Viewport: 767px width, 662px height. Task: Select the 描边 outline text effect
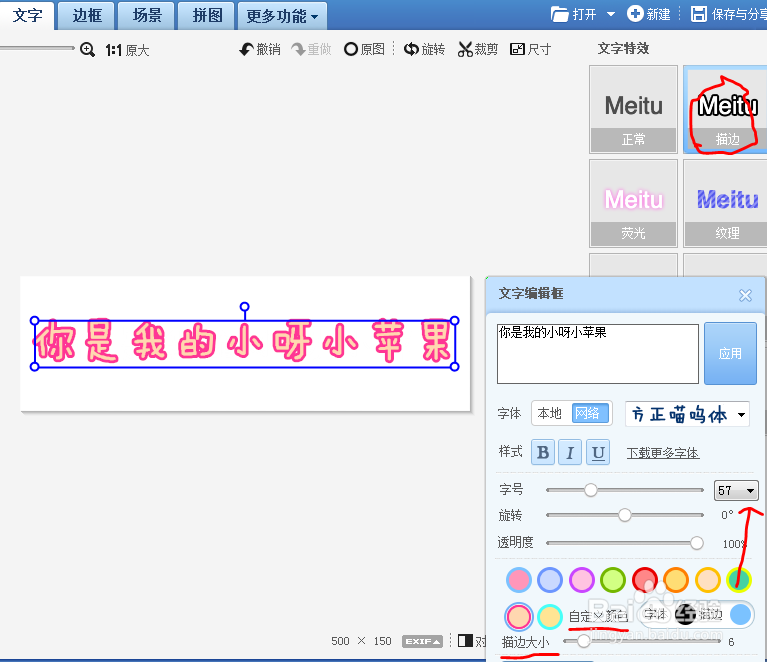725,110
